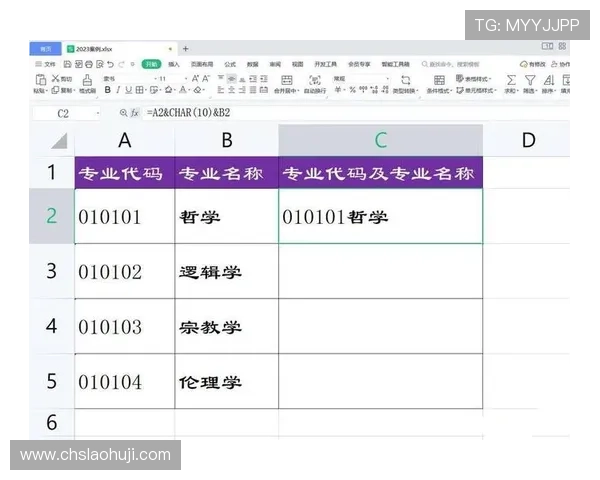
Task: Click the Borders icon
Action: click(139, 90)
